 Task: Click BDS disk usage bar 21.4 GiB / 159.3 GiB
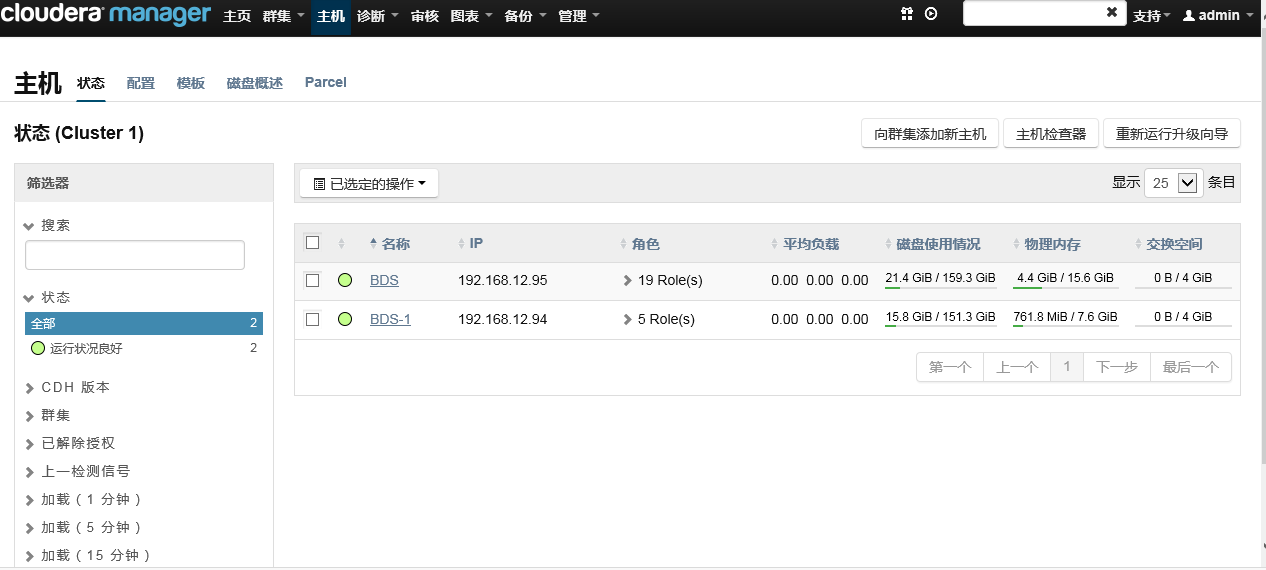pyautogui.click(x=940, y=279)
